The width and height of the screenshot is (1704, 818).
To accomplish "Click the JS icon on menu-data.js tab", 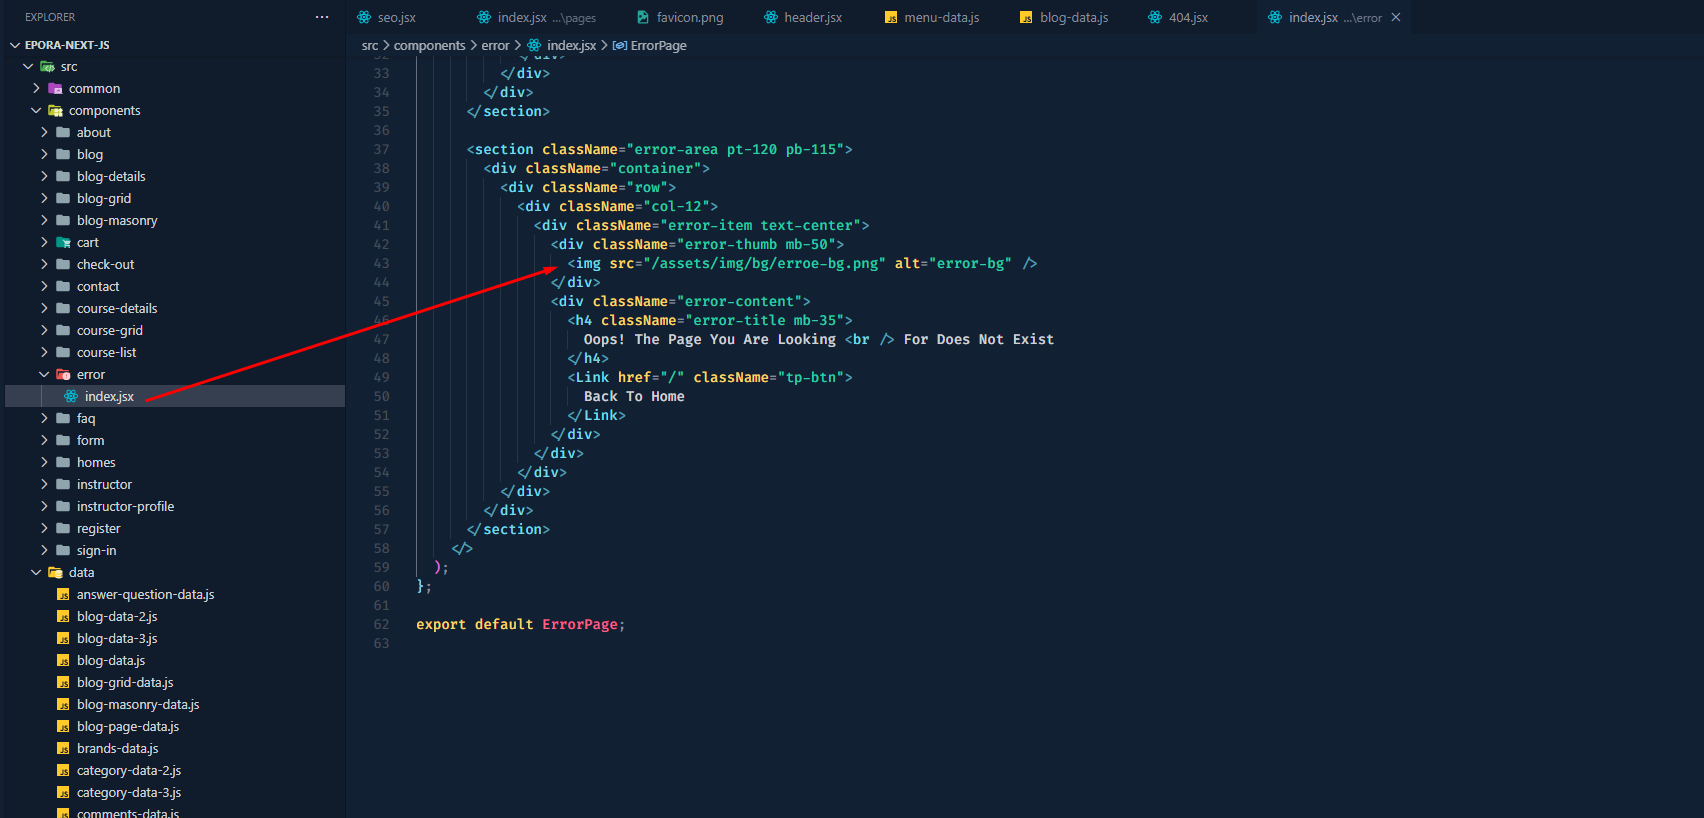I will pos(891,18).
